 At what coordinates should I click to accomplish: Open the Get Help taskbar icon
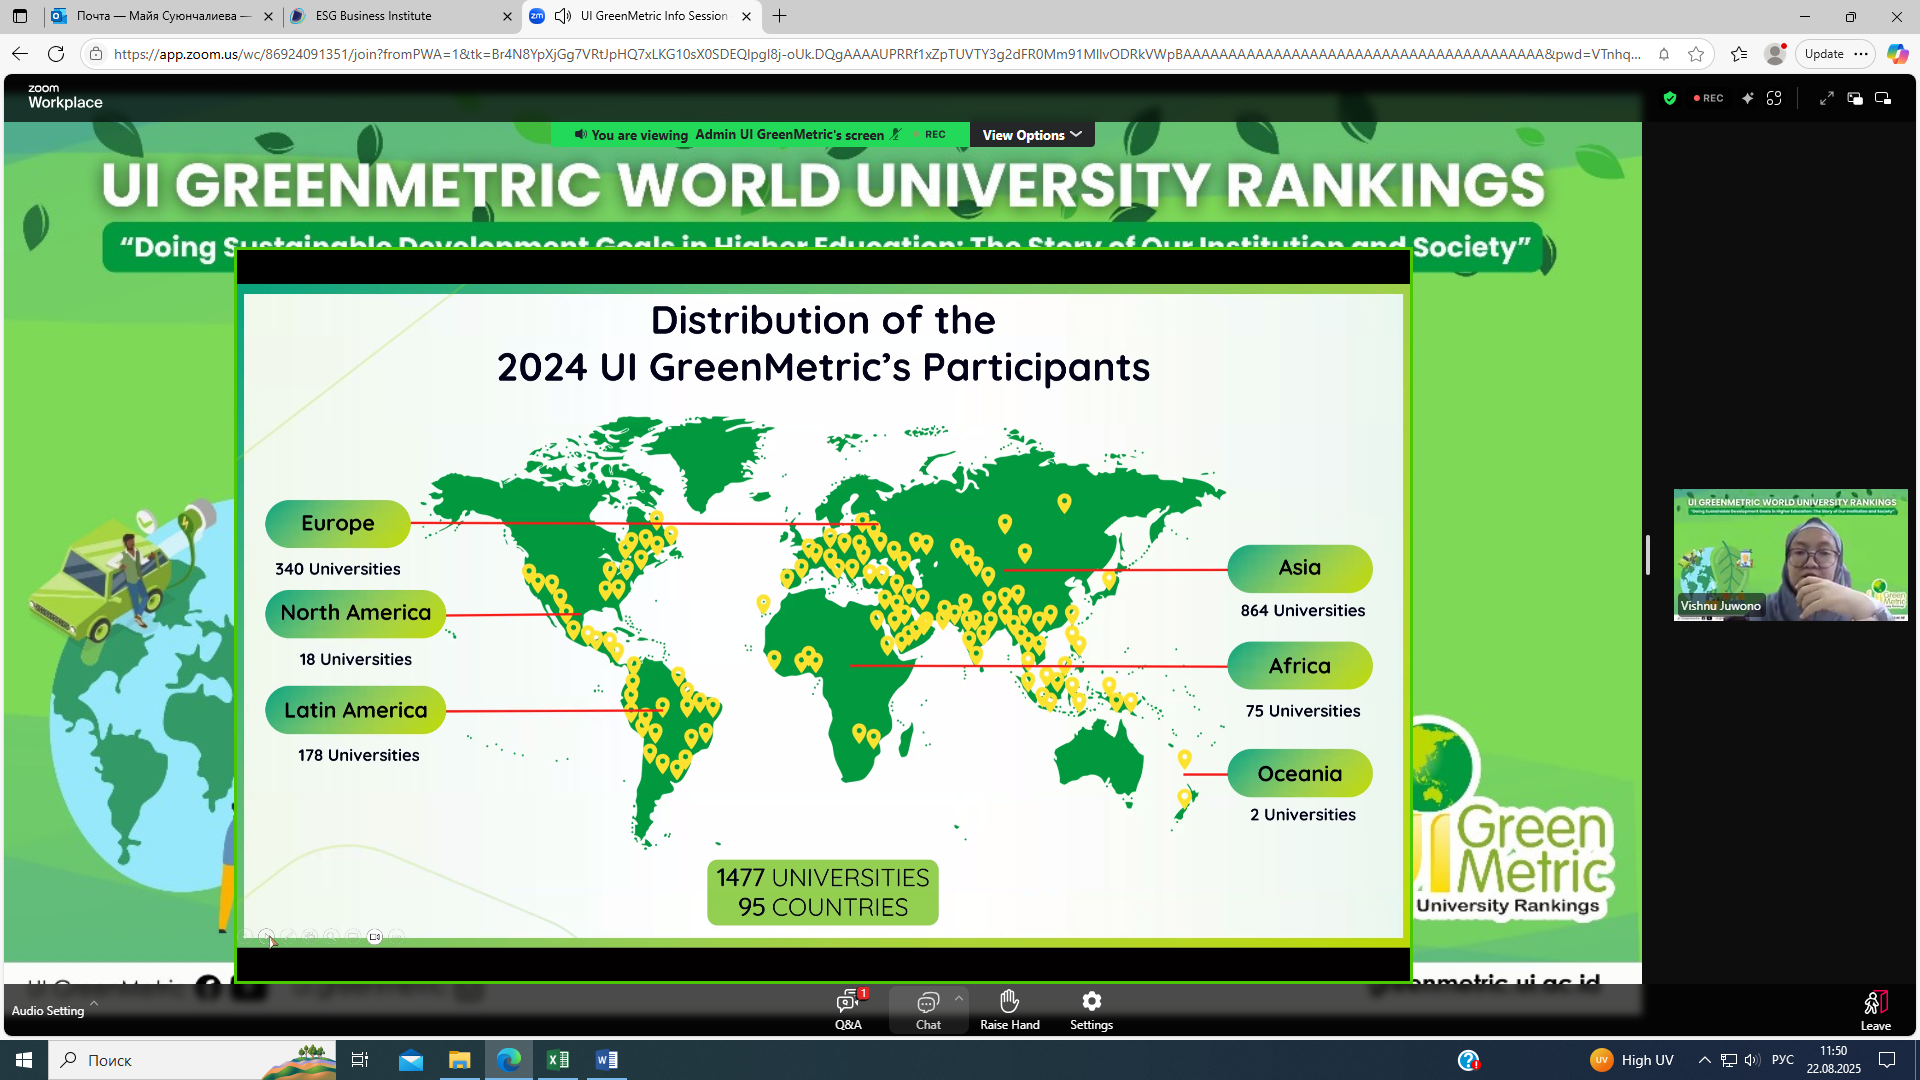click(x=1468, y=1060)
